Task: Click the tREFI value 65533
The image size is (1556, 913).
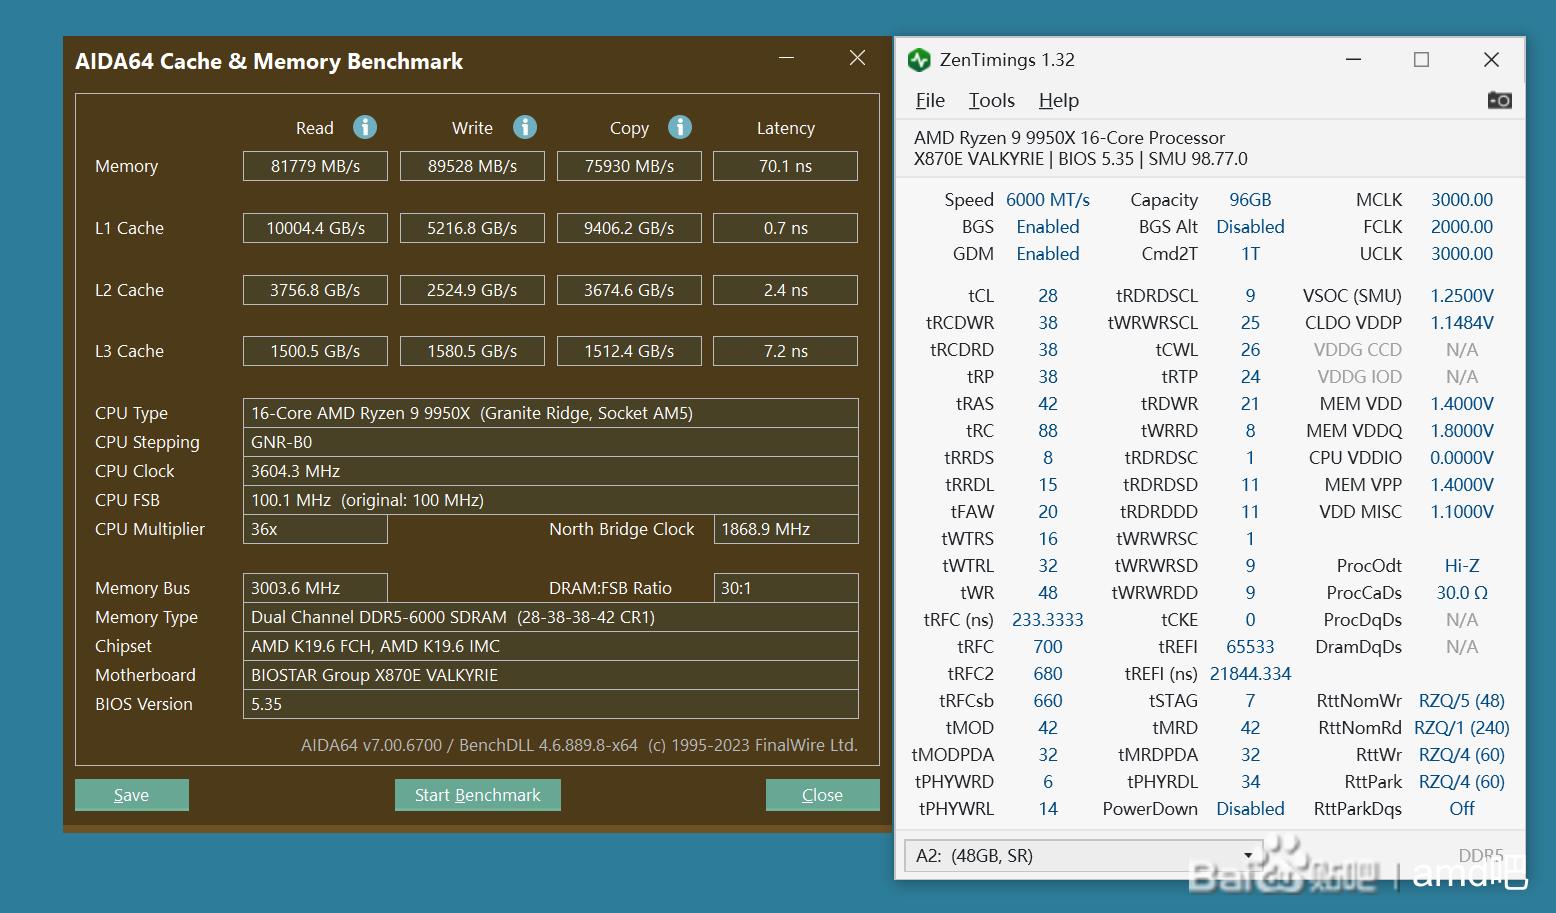Action: pyautogui.click(x=1250, y=647)
